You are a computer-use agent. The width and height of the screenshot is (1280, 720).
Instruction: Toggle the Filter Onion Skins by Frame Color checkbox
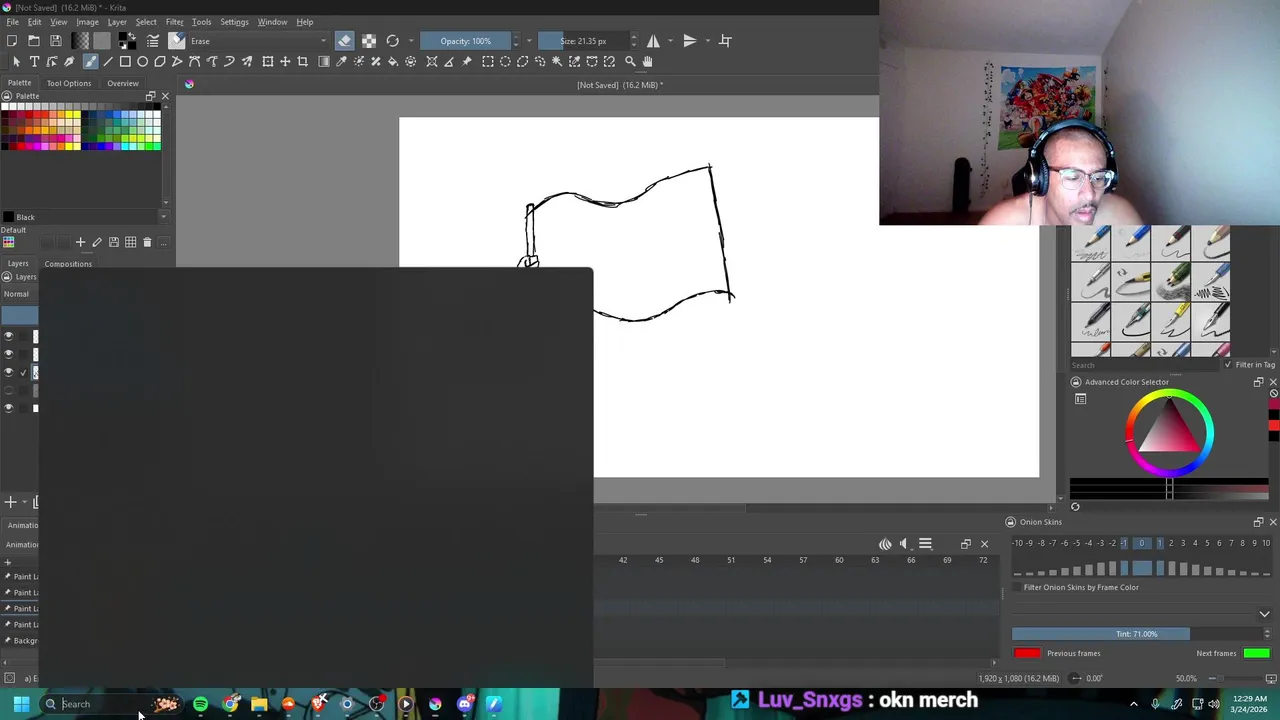point(1018,588)
